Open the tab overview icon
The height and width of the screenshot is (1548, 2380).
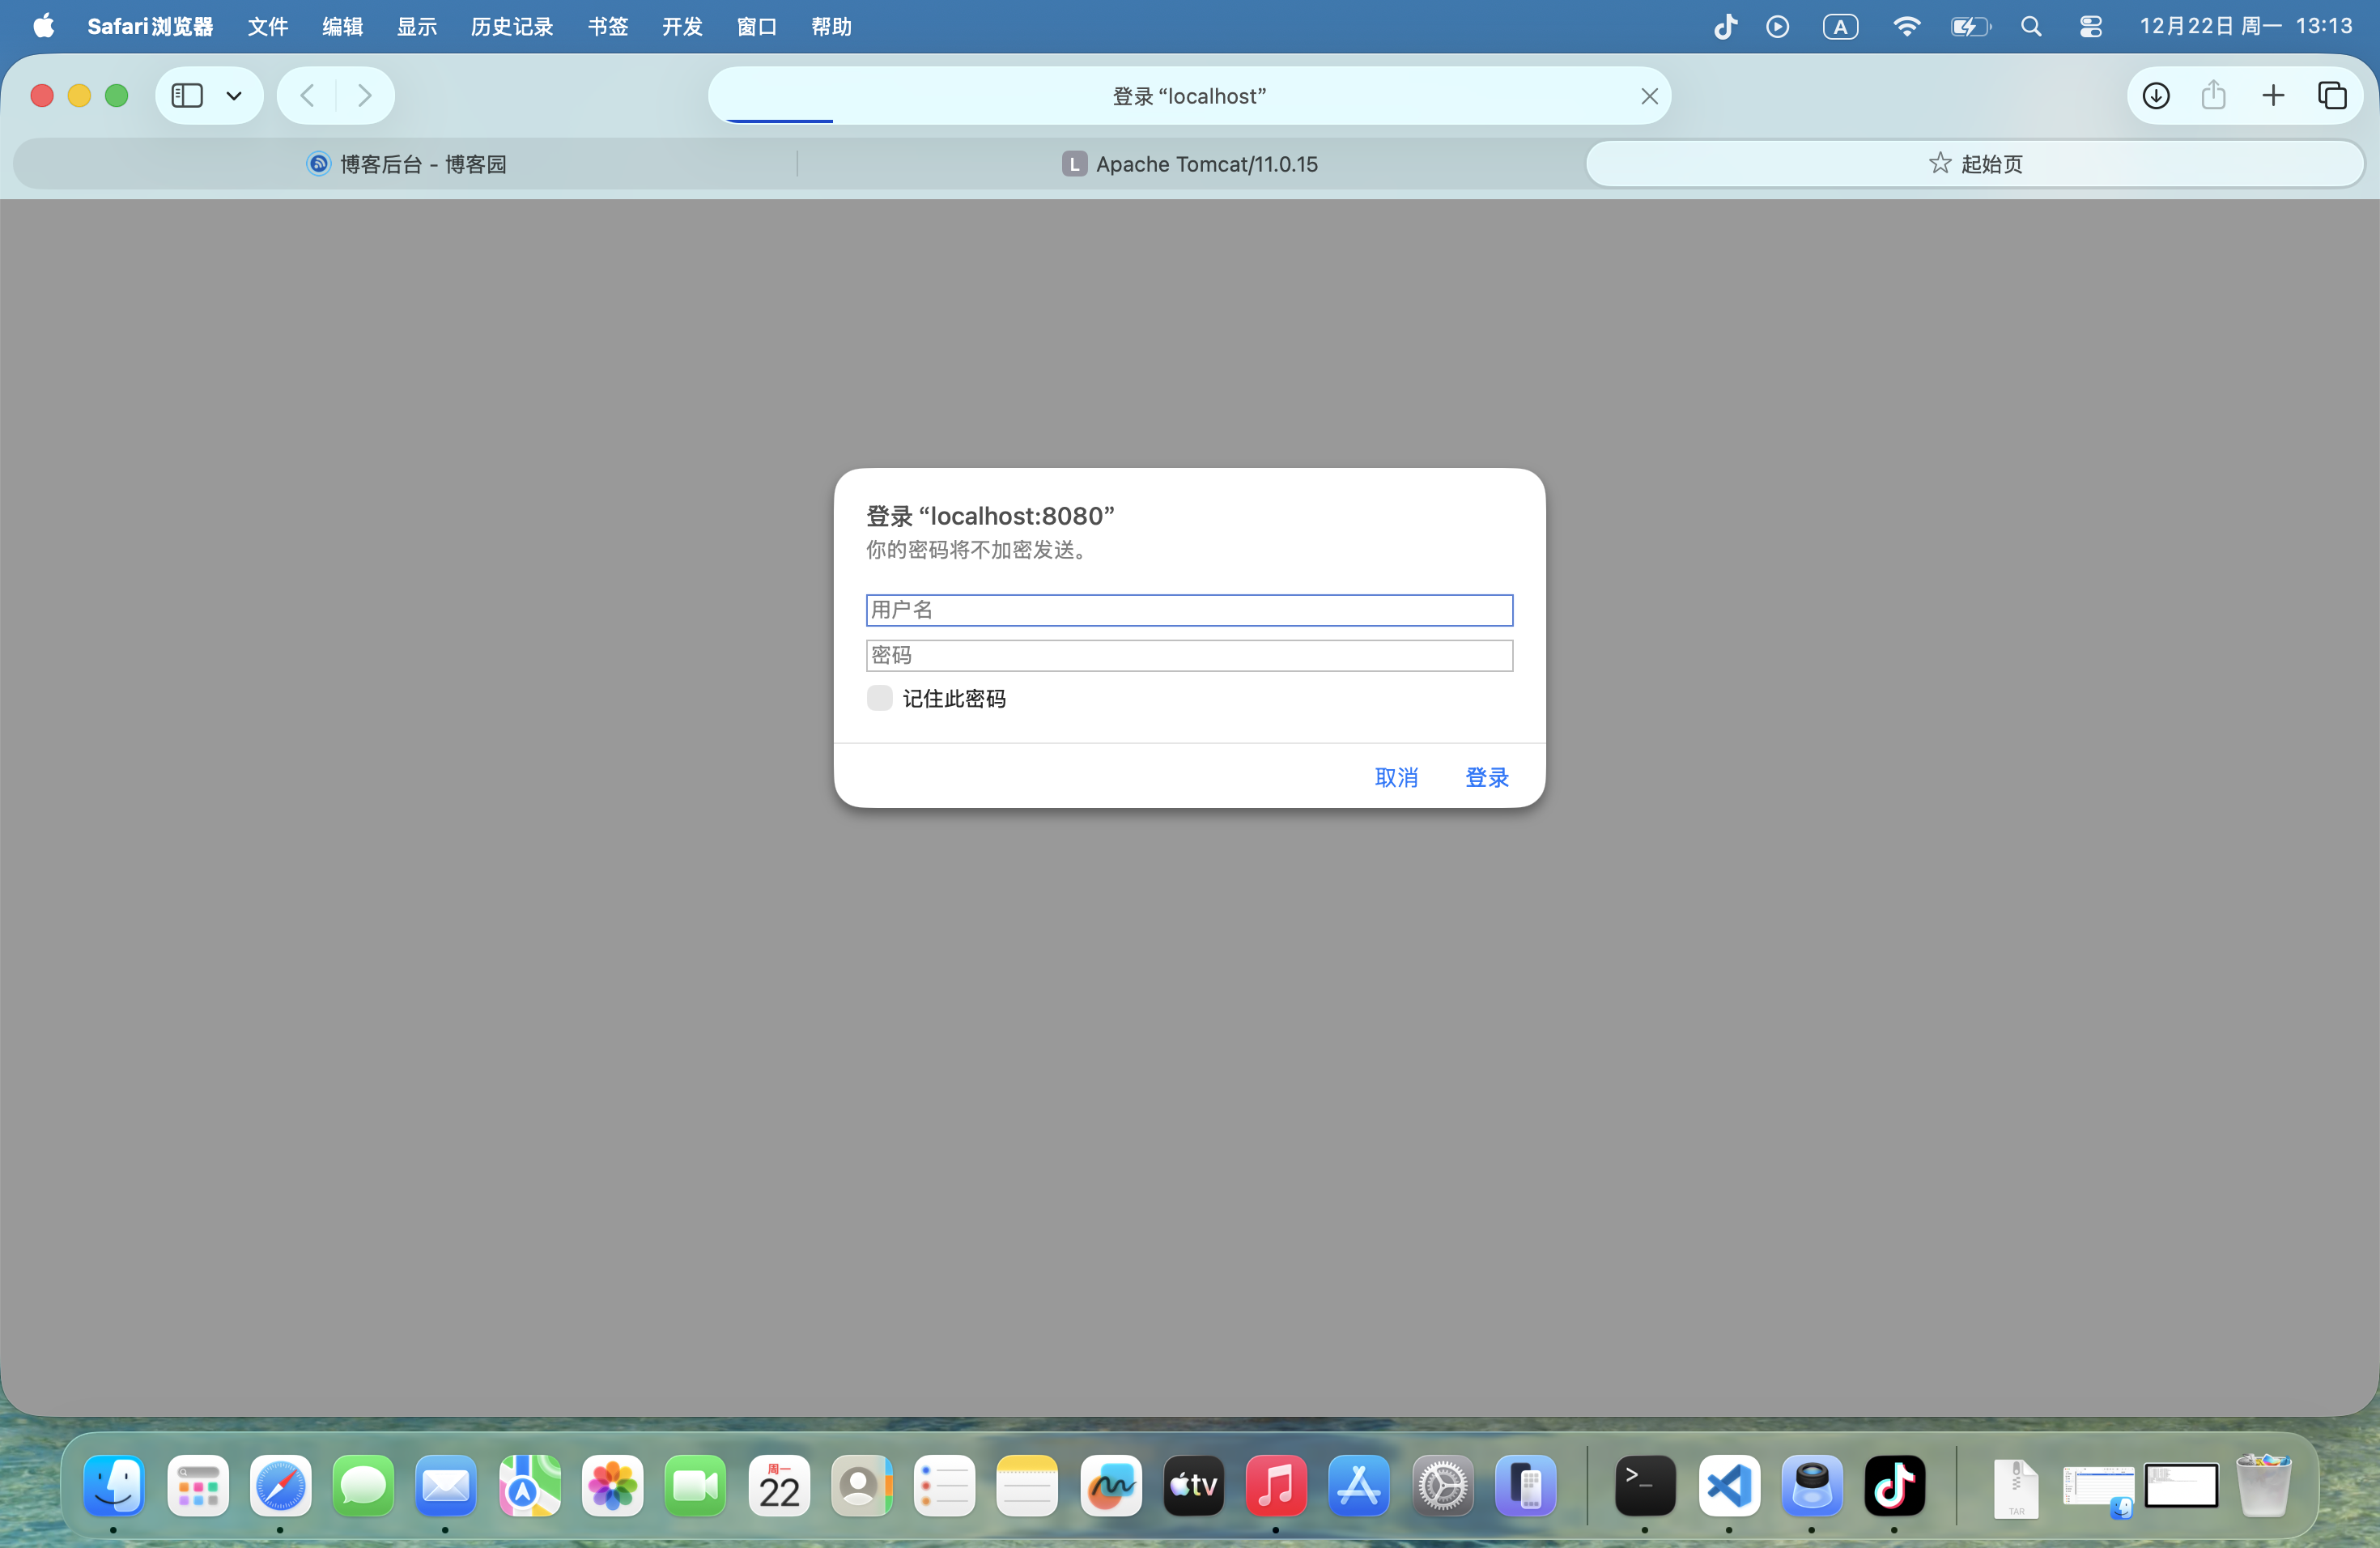(x=2332, y=96)
